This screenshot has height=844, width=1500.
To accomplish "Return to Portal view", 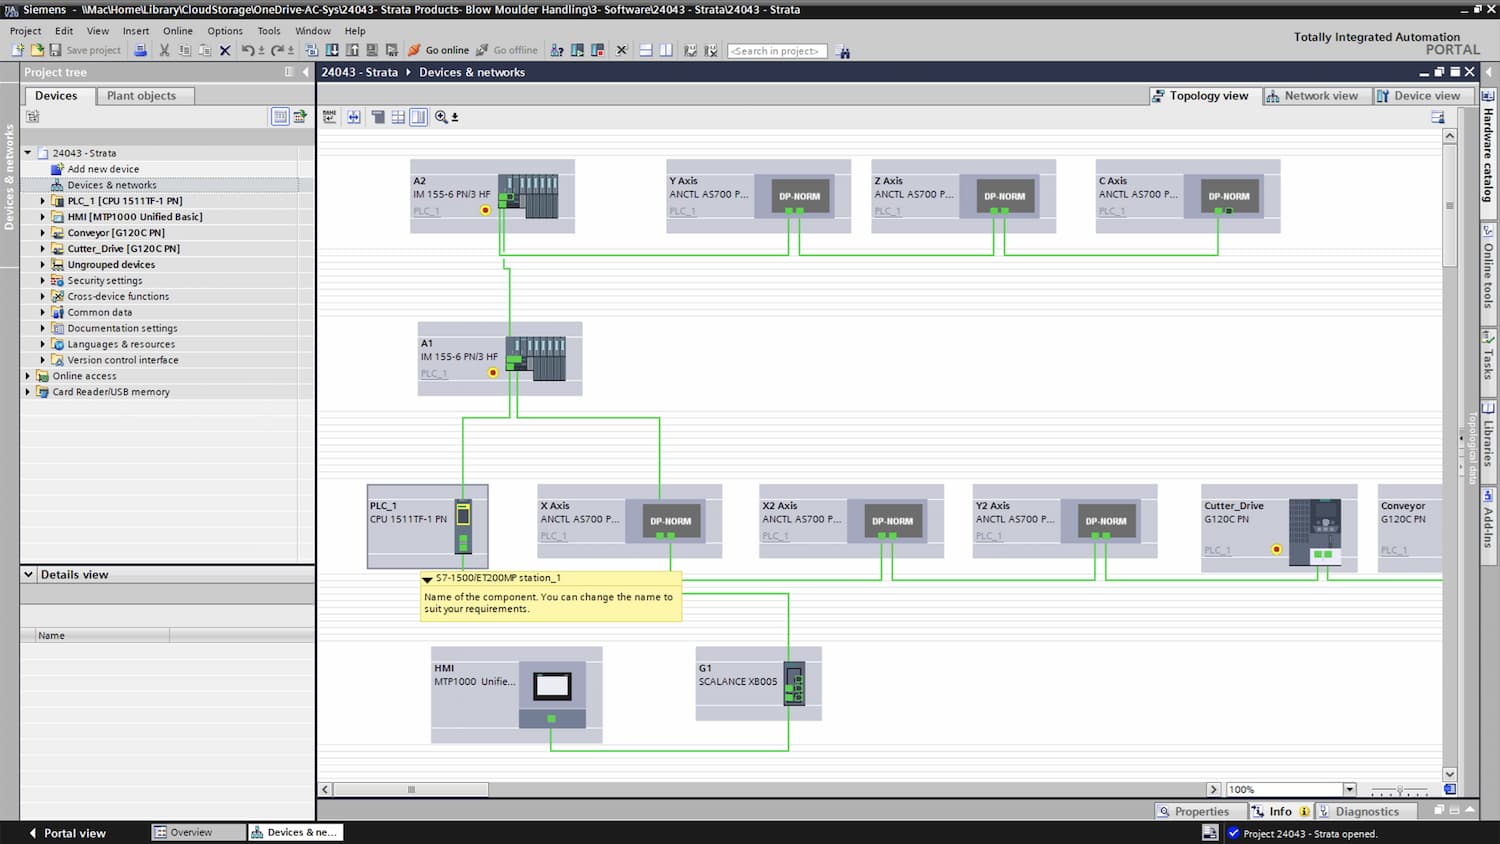I will coord(66,833).
